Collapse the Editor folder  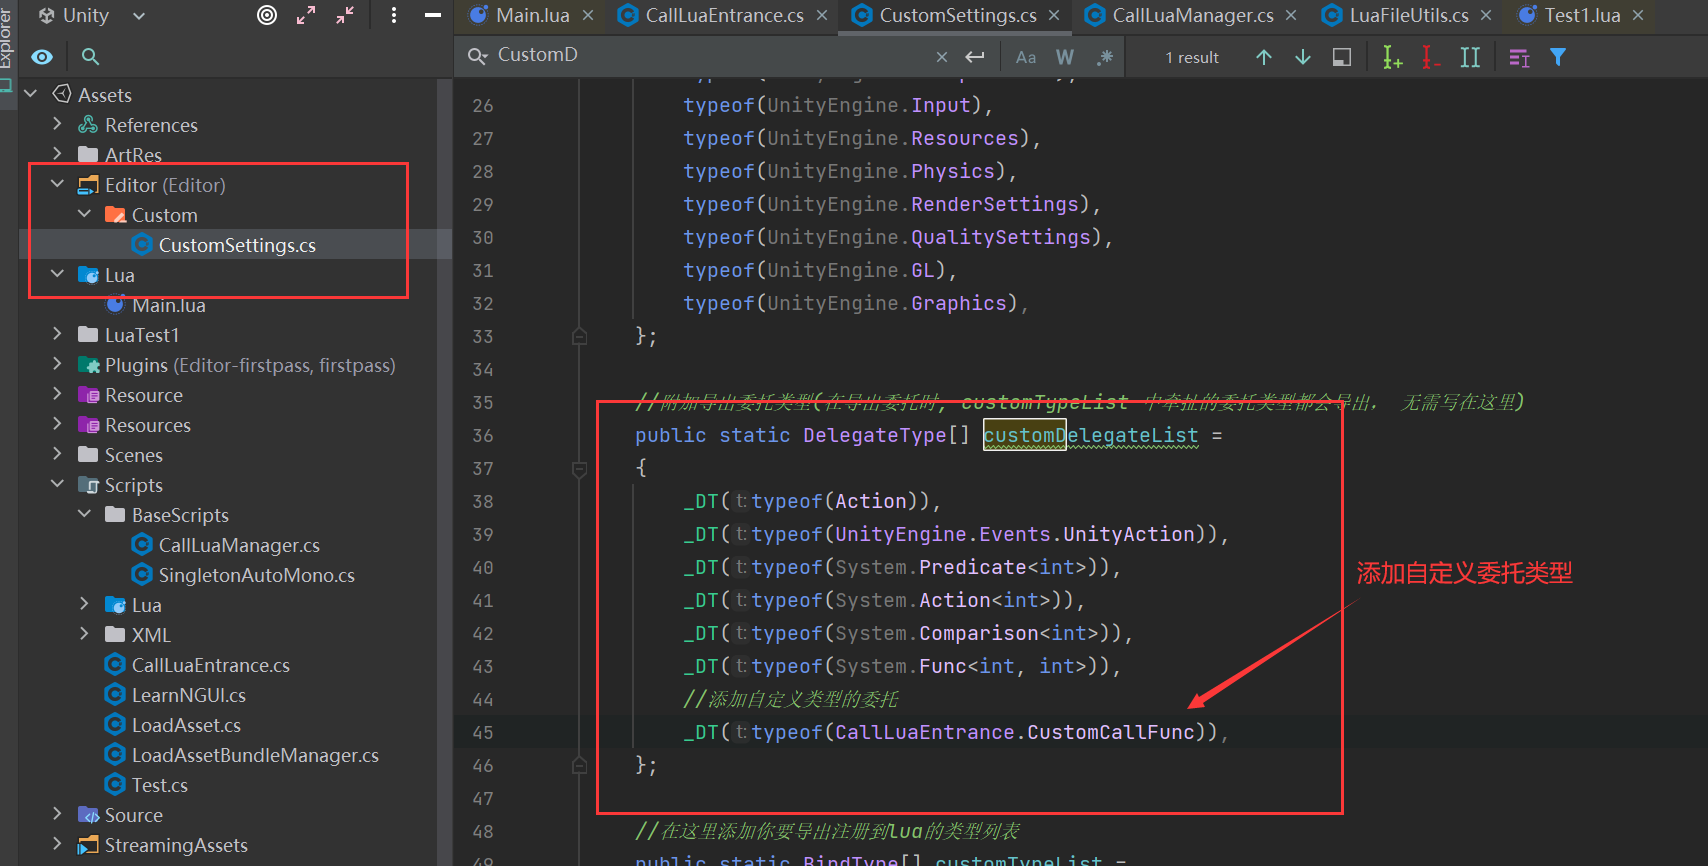coord(57,185)
